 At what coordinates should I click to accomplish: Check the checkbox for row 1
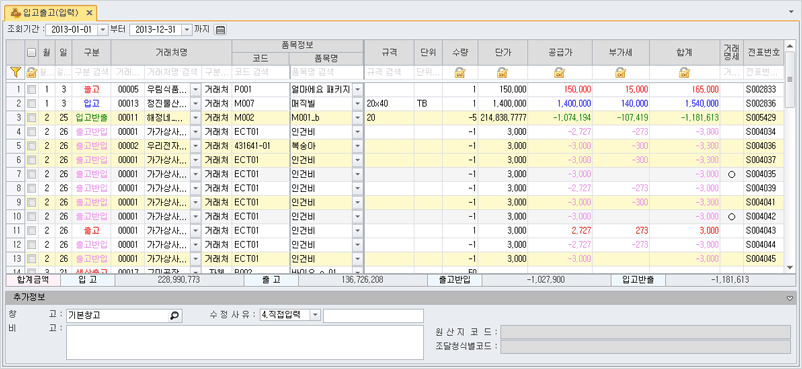[x=32, y=90]
